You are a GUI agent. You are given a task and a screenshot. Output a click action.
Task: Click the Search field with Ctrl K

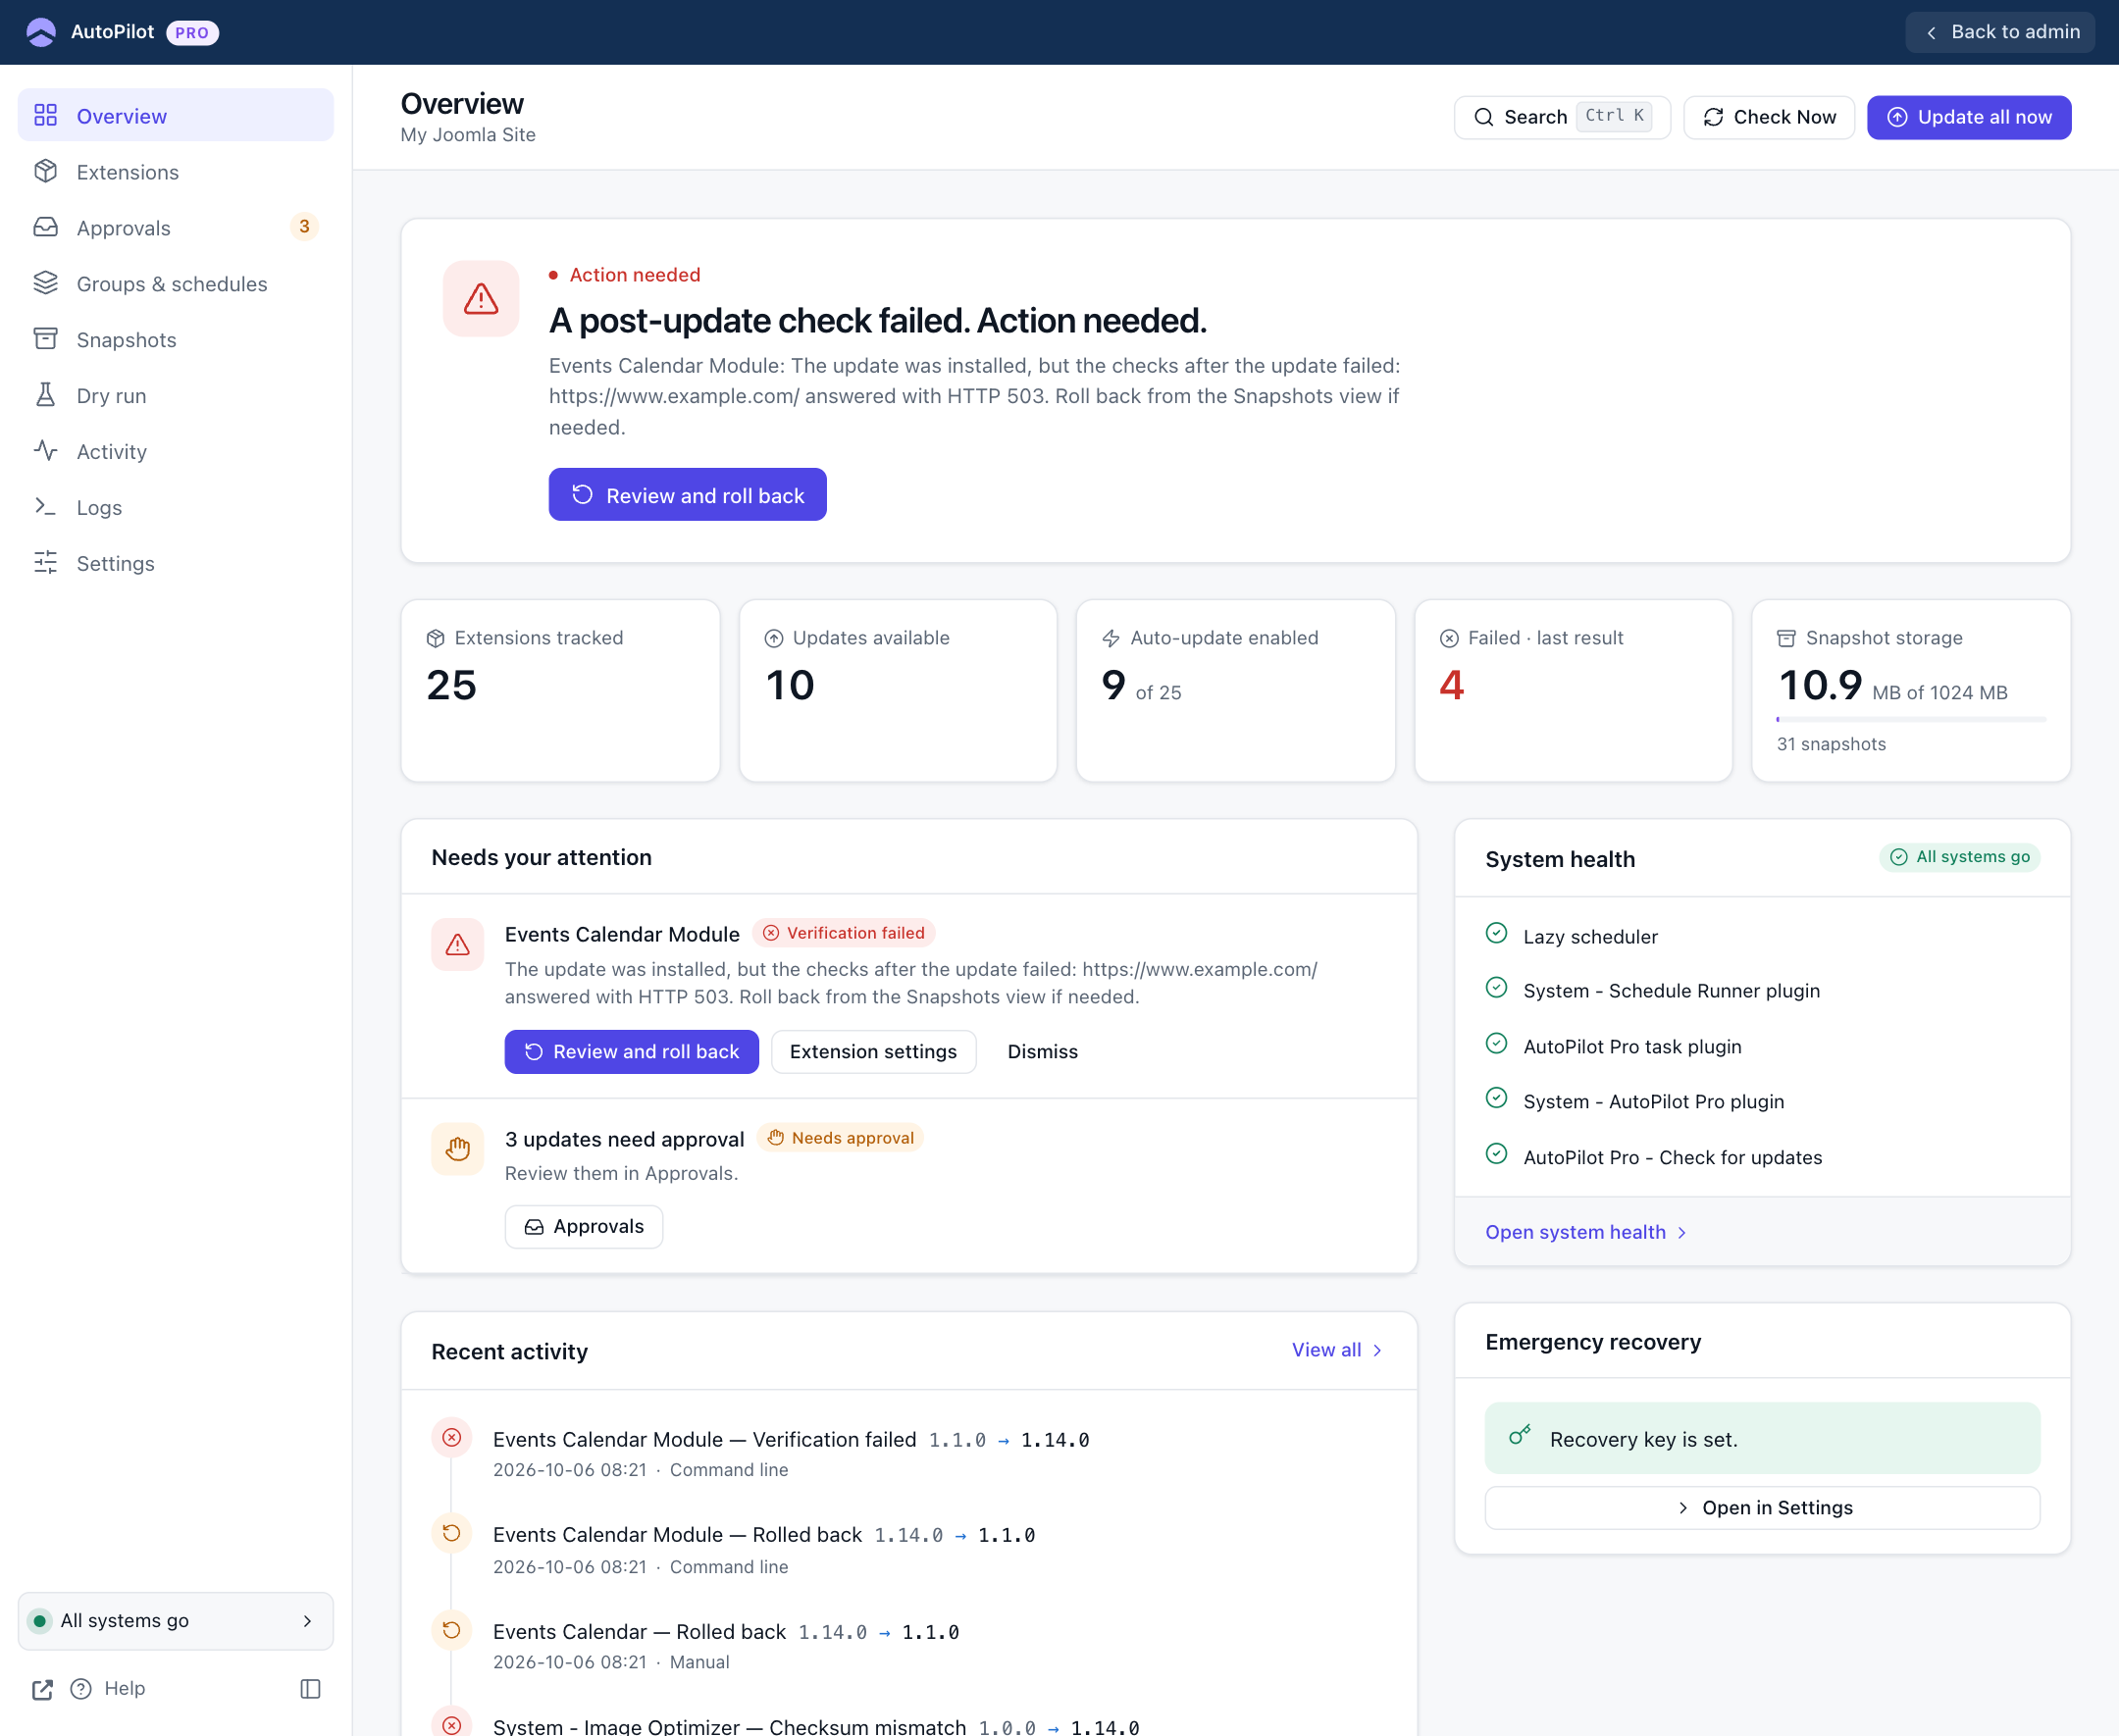pyautogui.click(x=1561, y=117)
